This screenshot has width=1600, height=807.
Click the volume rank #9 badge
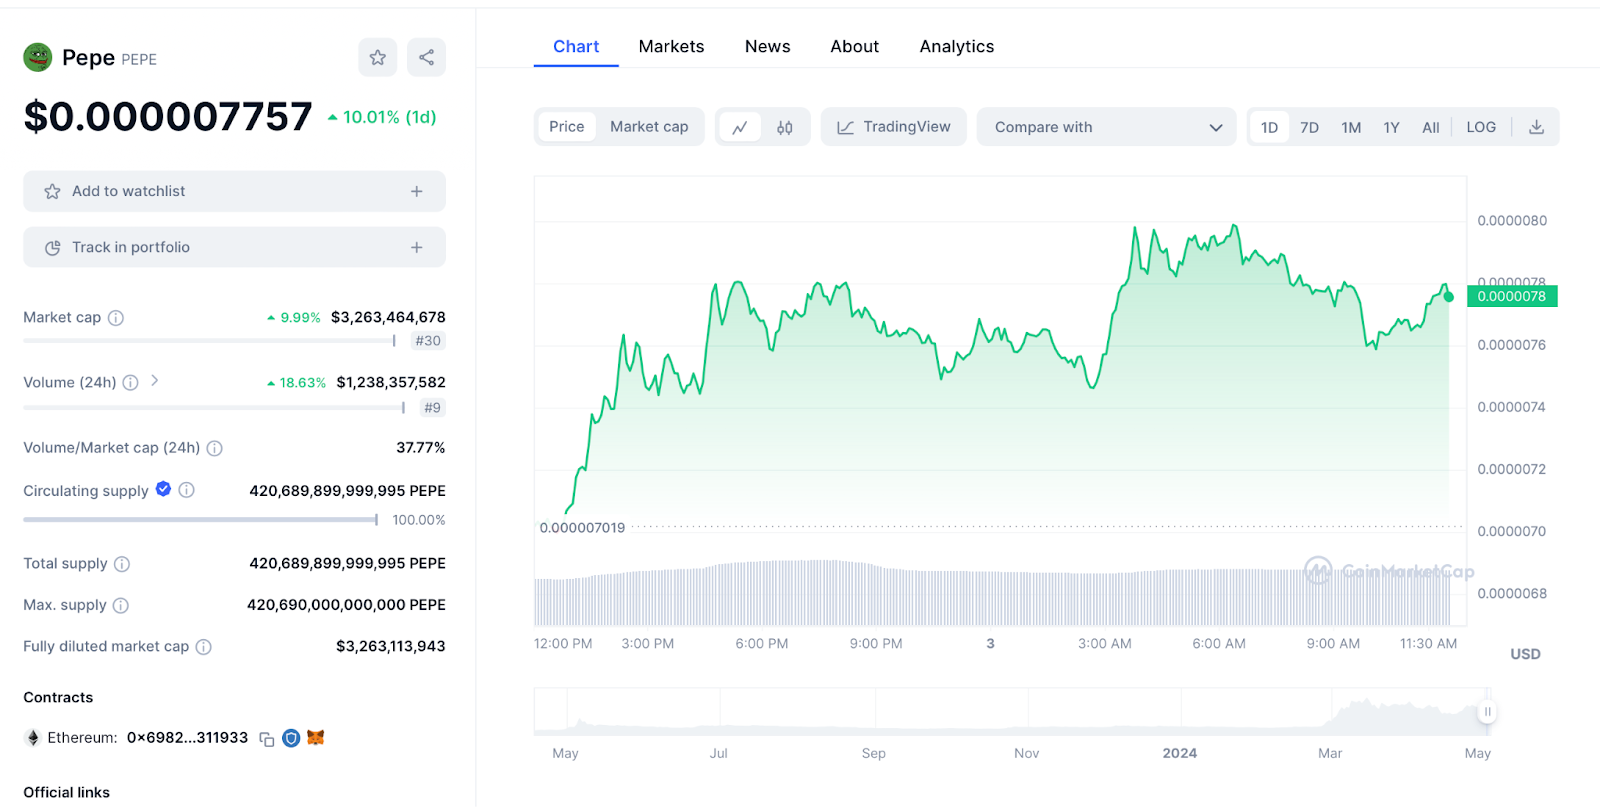[432, 408]
